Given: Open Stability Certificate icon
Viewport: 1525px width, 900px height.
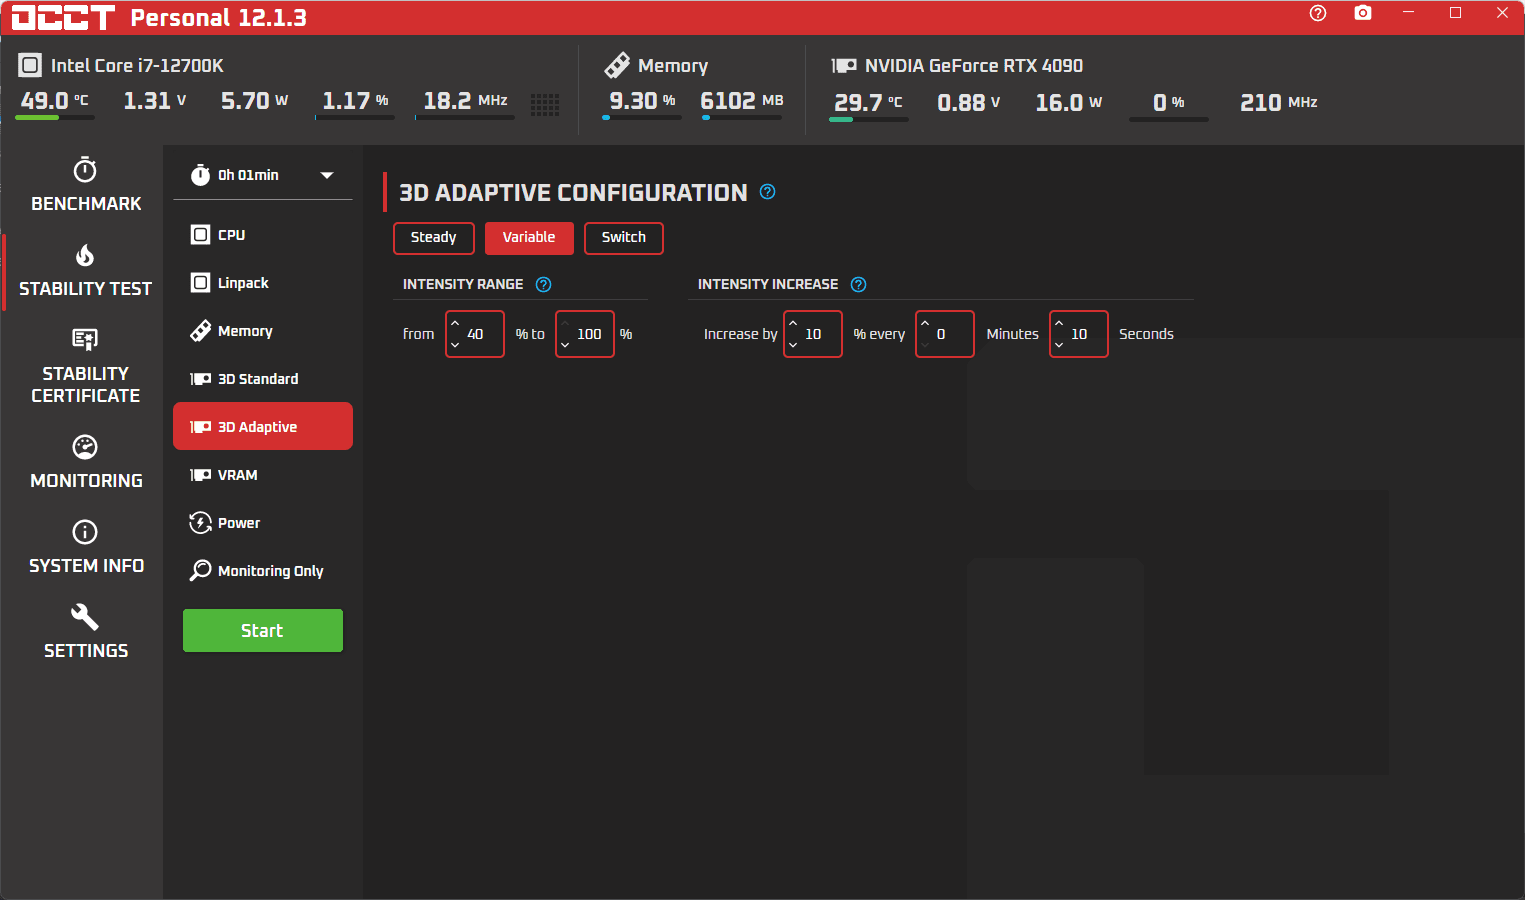Looking at the screenshot, I should 85,339.
